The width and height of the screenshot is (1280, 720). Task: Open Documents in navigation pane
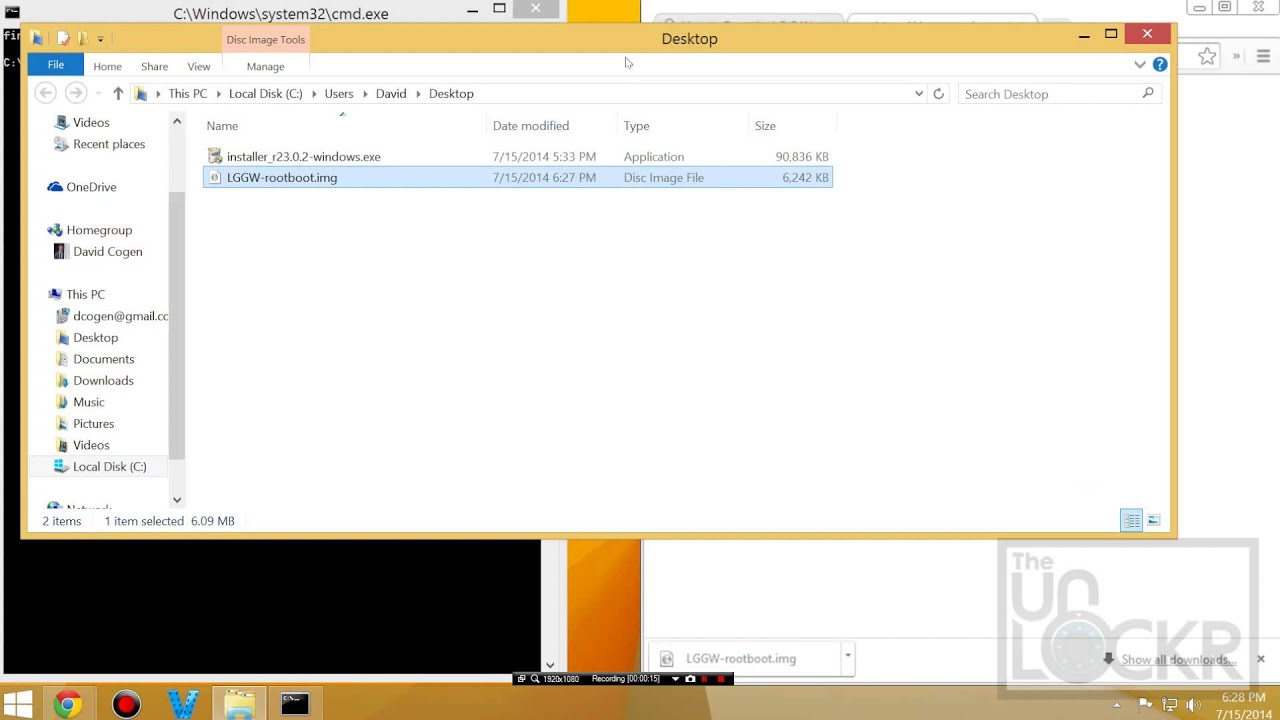(103, 359)
